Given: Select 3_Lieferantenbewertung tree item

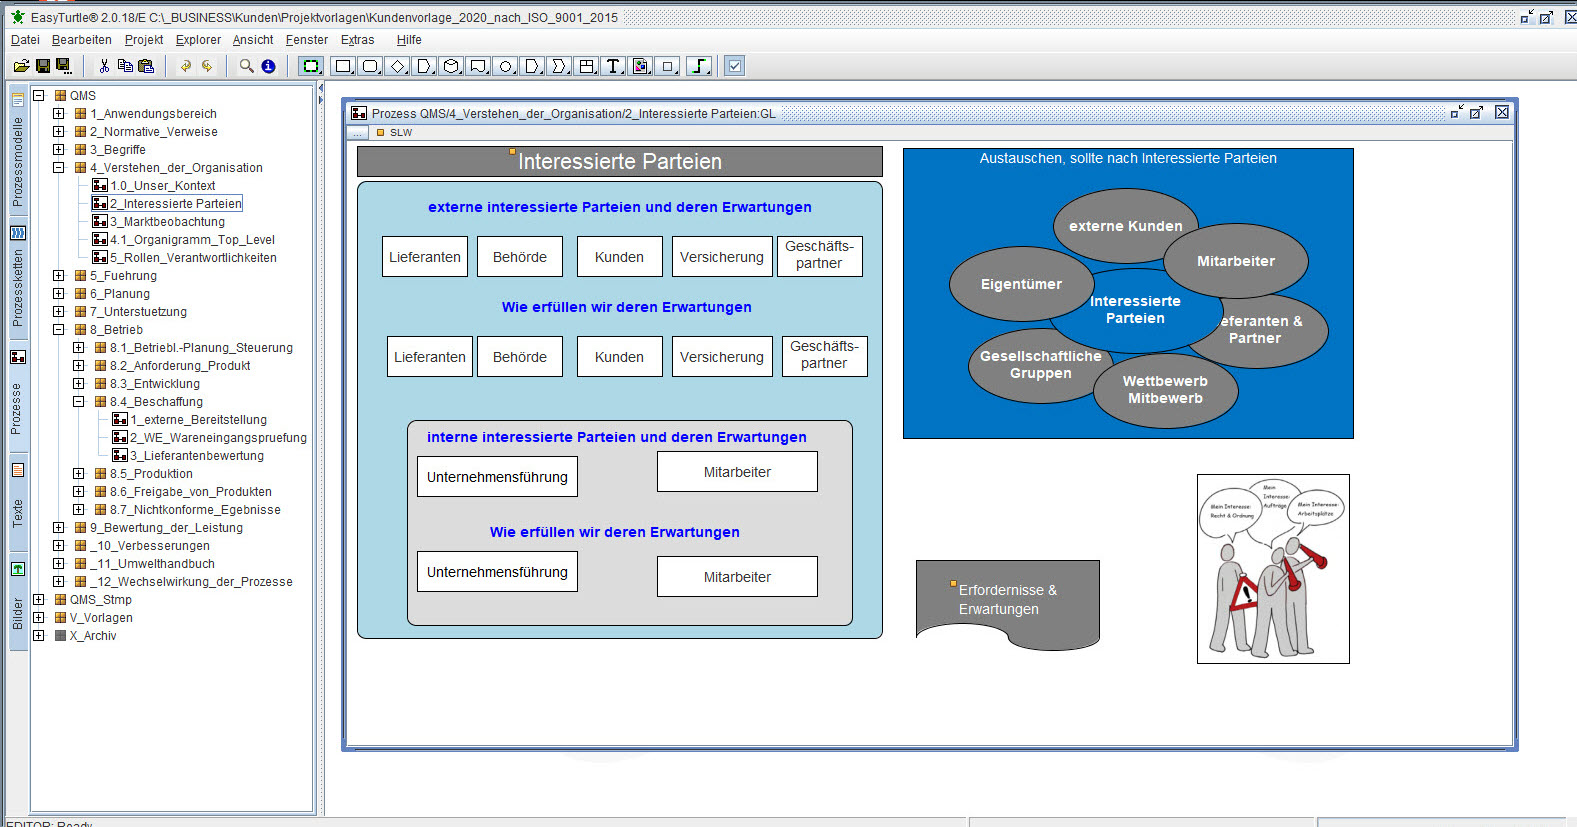Looking at the screenshot, I should (197, 456).
